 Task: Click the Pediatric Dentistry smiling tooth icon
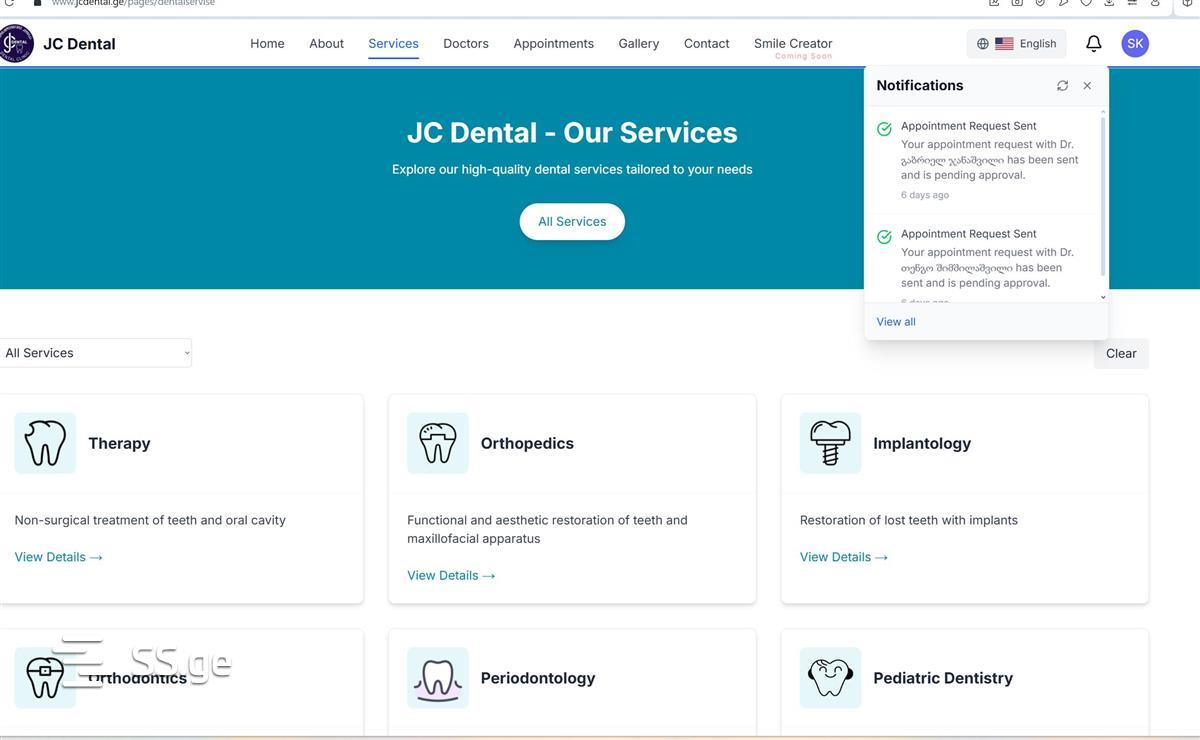[830, 678]
